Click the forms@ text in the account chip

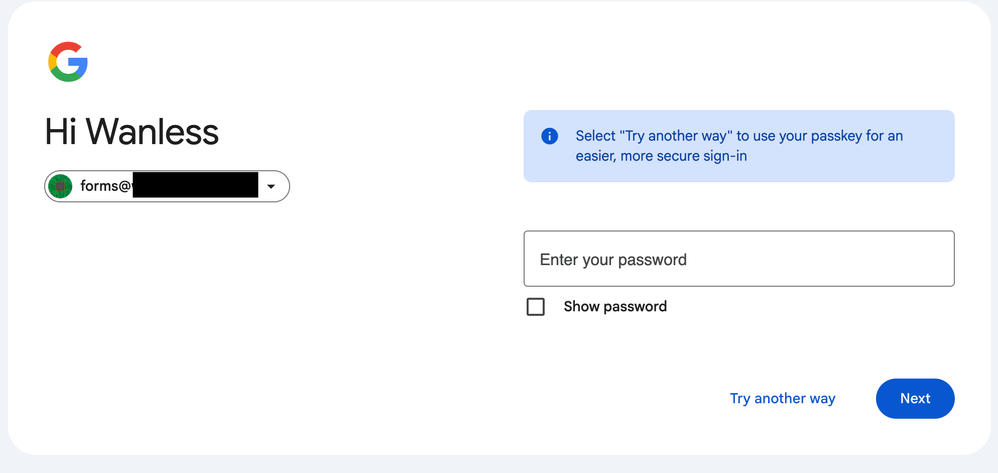(x=105, y=186)
